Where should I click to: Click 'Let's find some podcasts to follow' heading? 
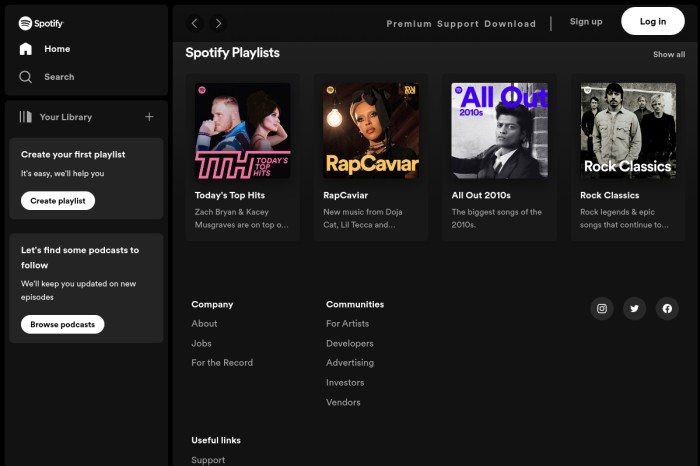(x=80, y=258)
